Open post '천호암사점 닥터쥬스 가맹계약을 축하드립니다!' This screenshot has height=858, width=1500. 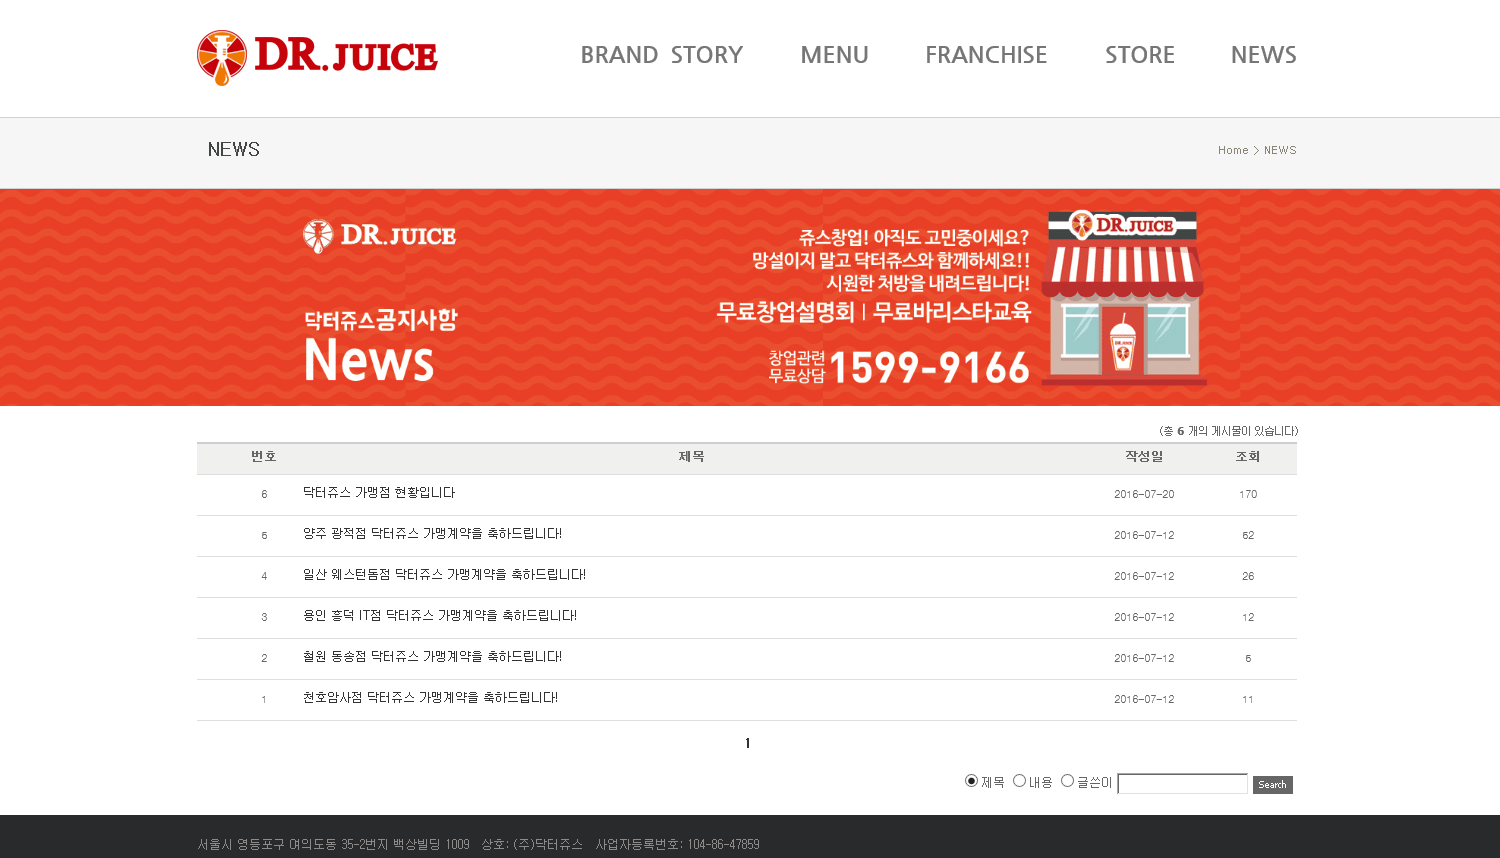(x=430, y=698)
